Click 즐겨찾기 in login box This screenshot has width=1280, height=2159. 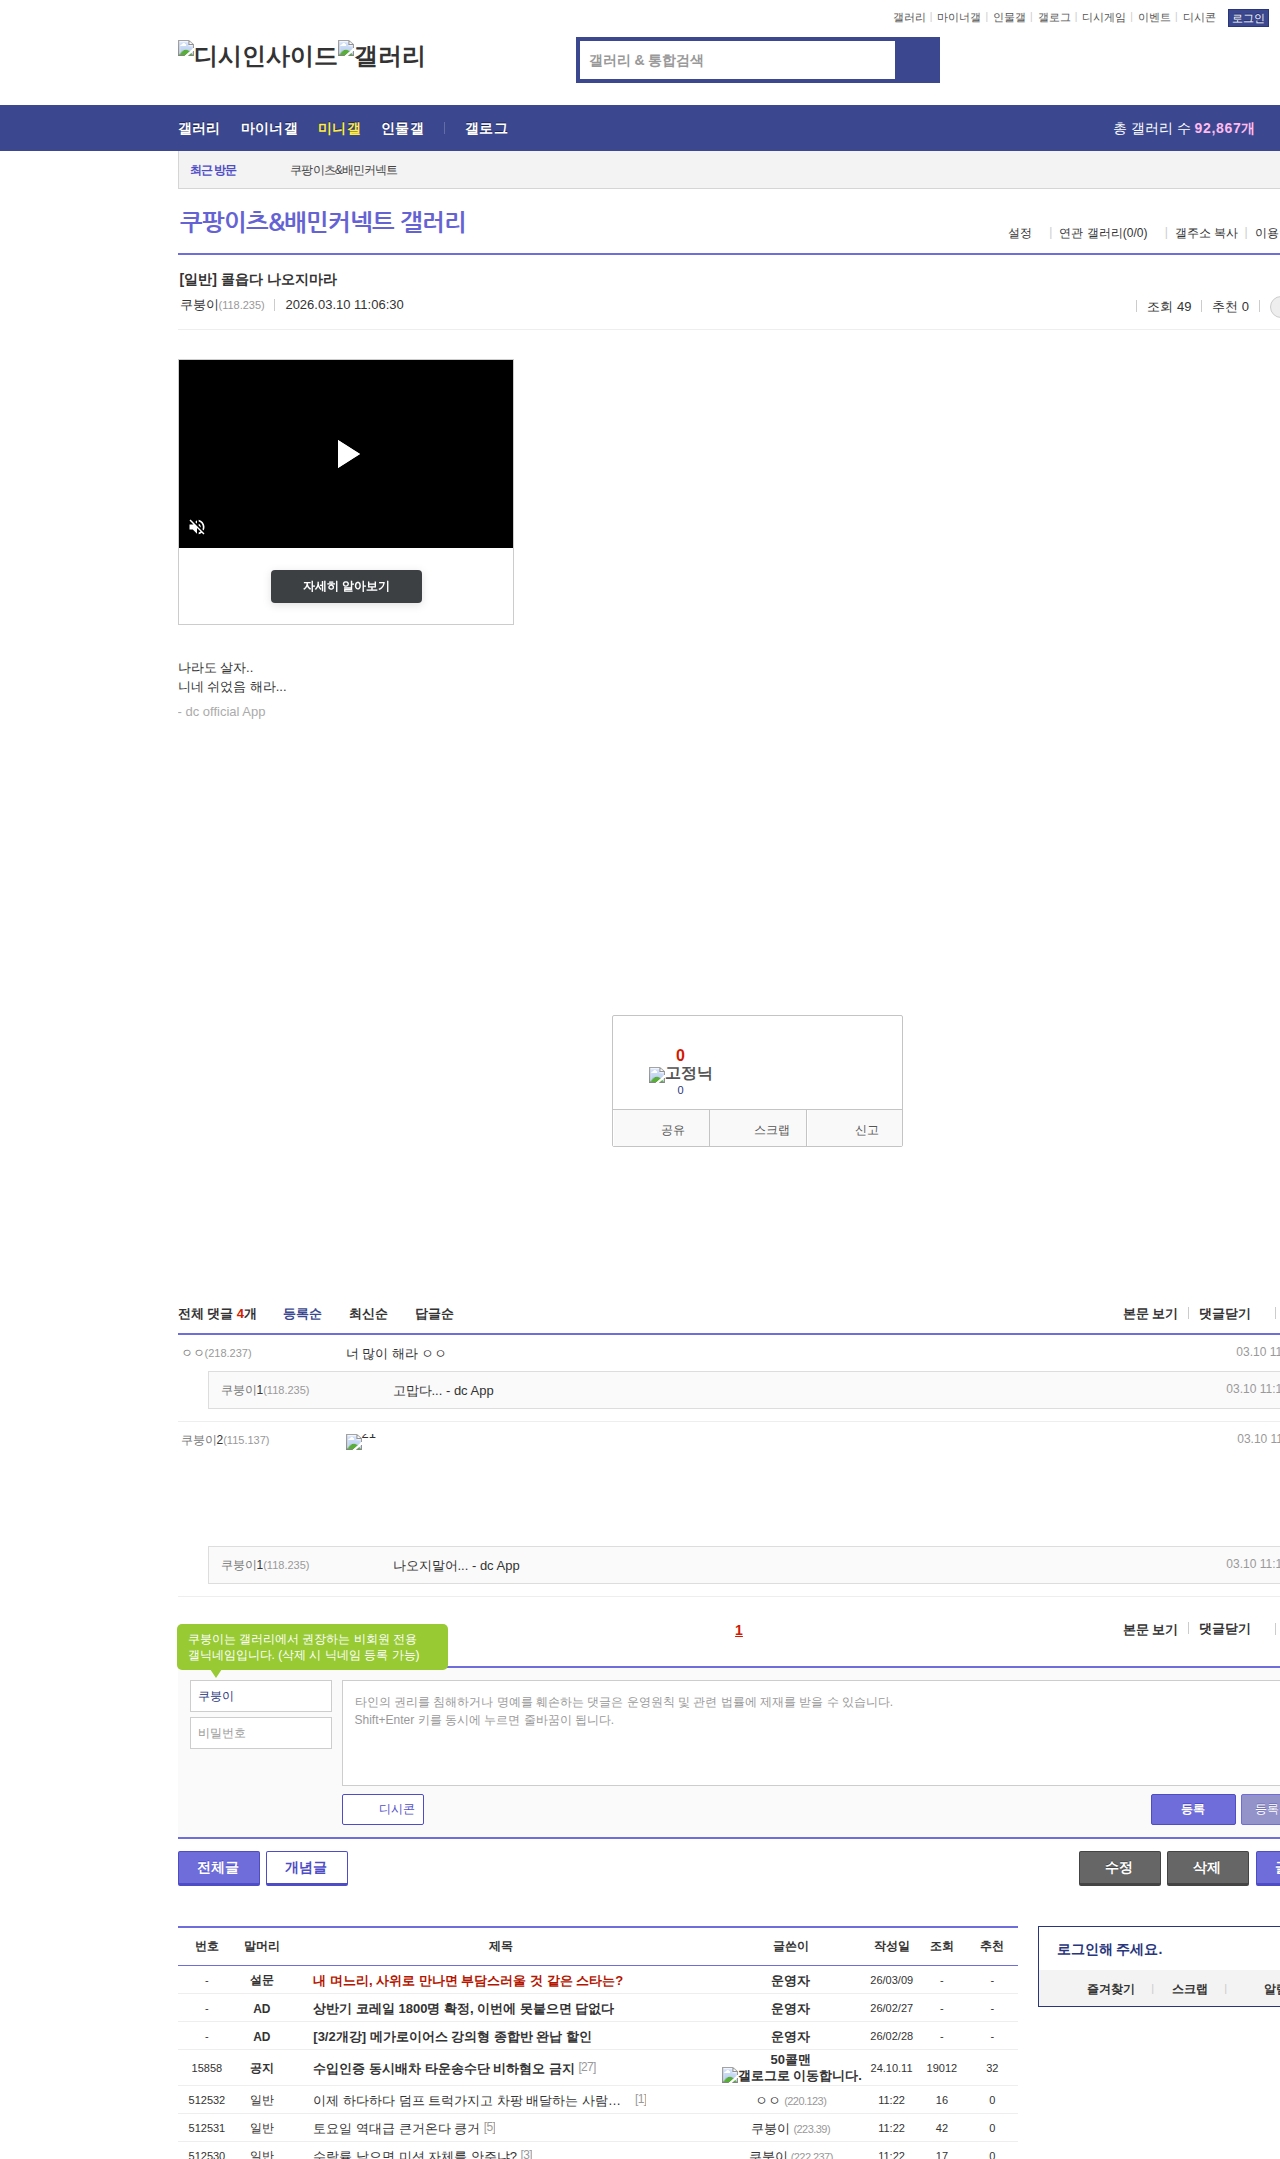[x=1110, y=1989]
